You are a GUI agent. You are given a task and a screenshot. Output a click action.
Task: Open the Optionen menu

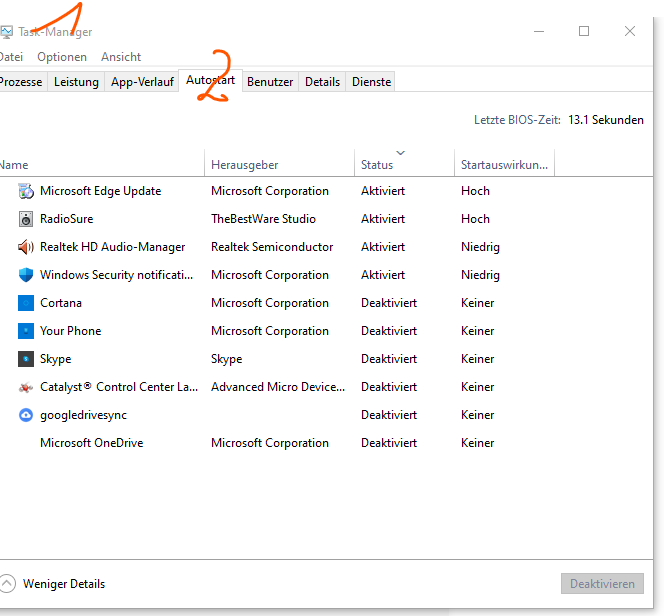tap(62, 57)
